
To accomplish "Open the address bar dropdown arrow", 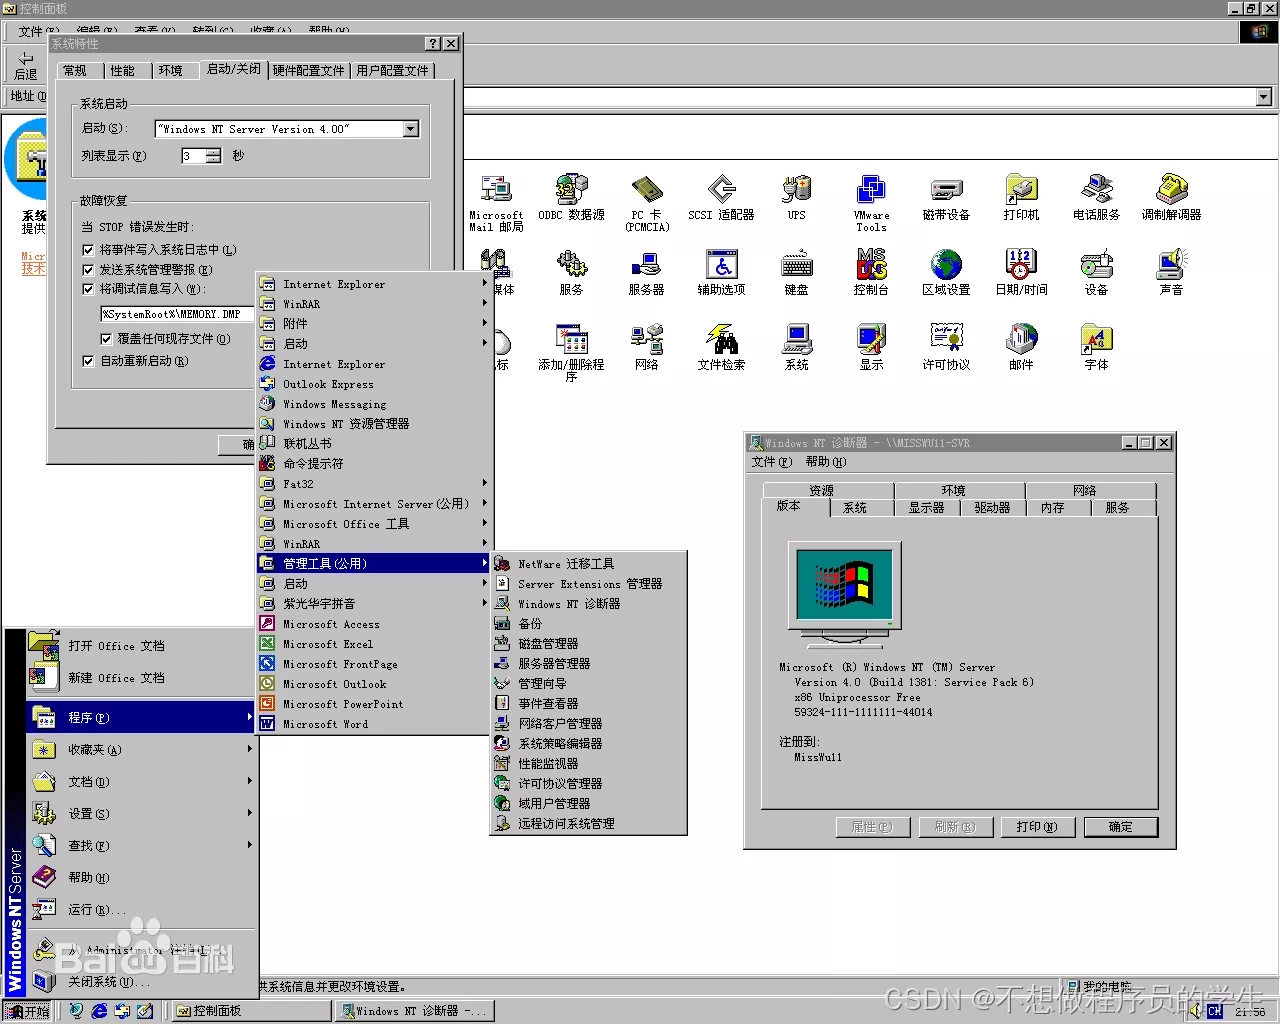I will pos(1264,97).
